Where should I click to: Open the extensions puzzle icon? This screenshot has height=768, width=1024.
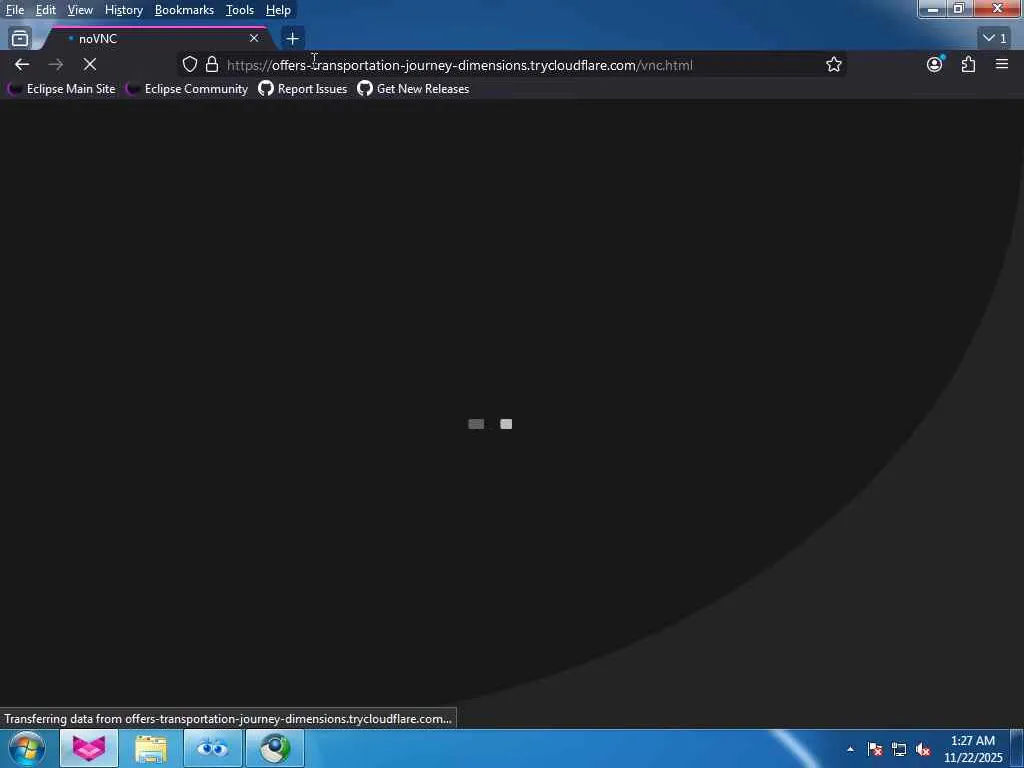(968, 64)
